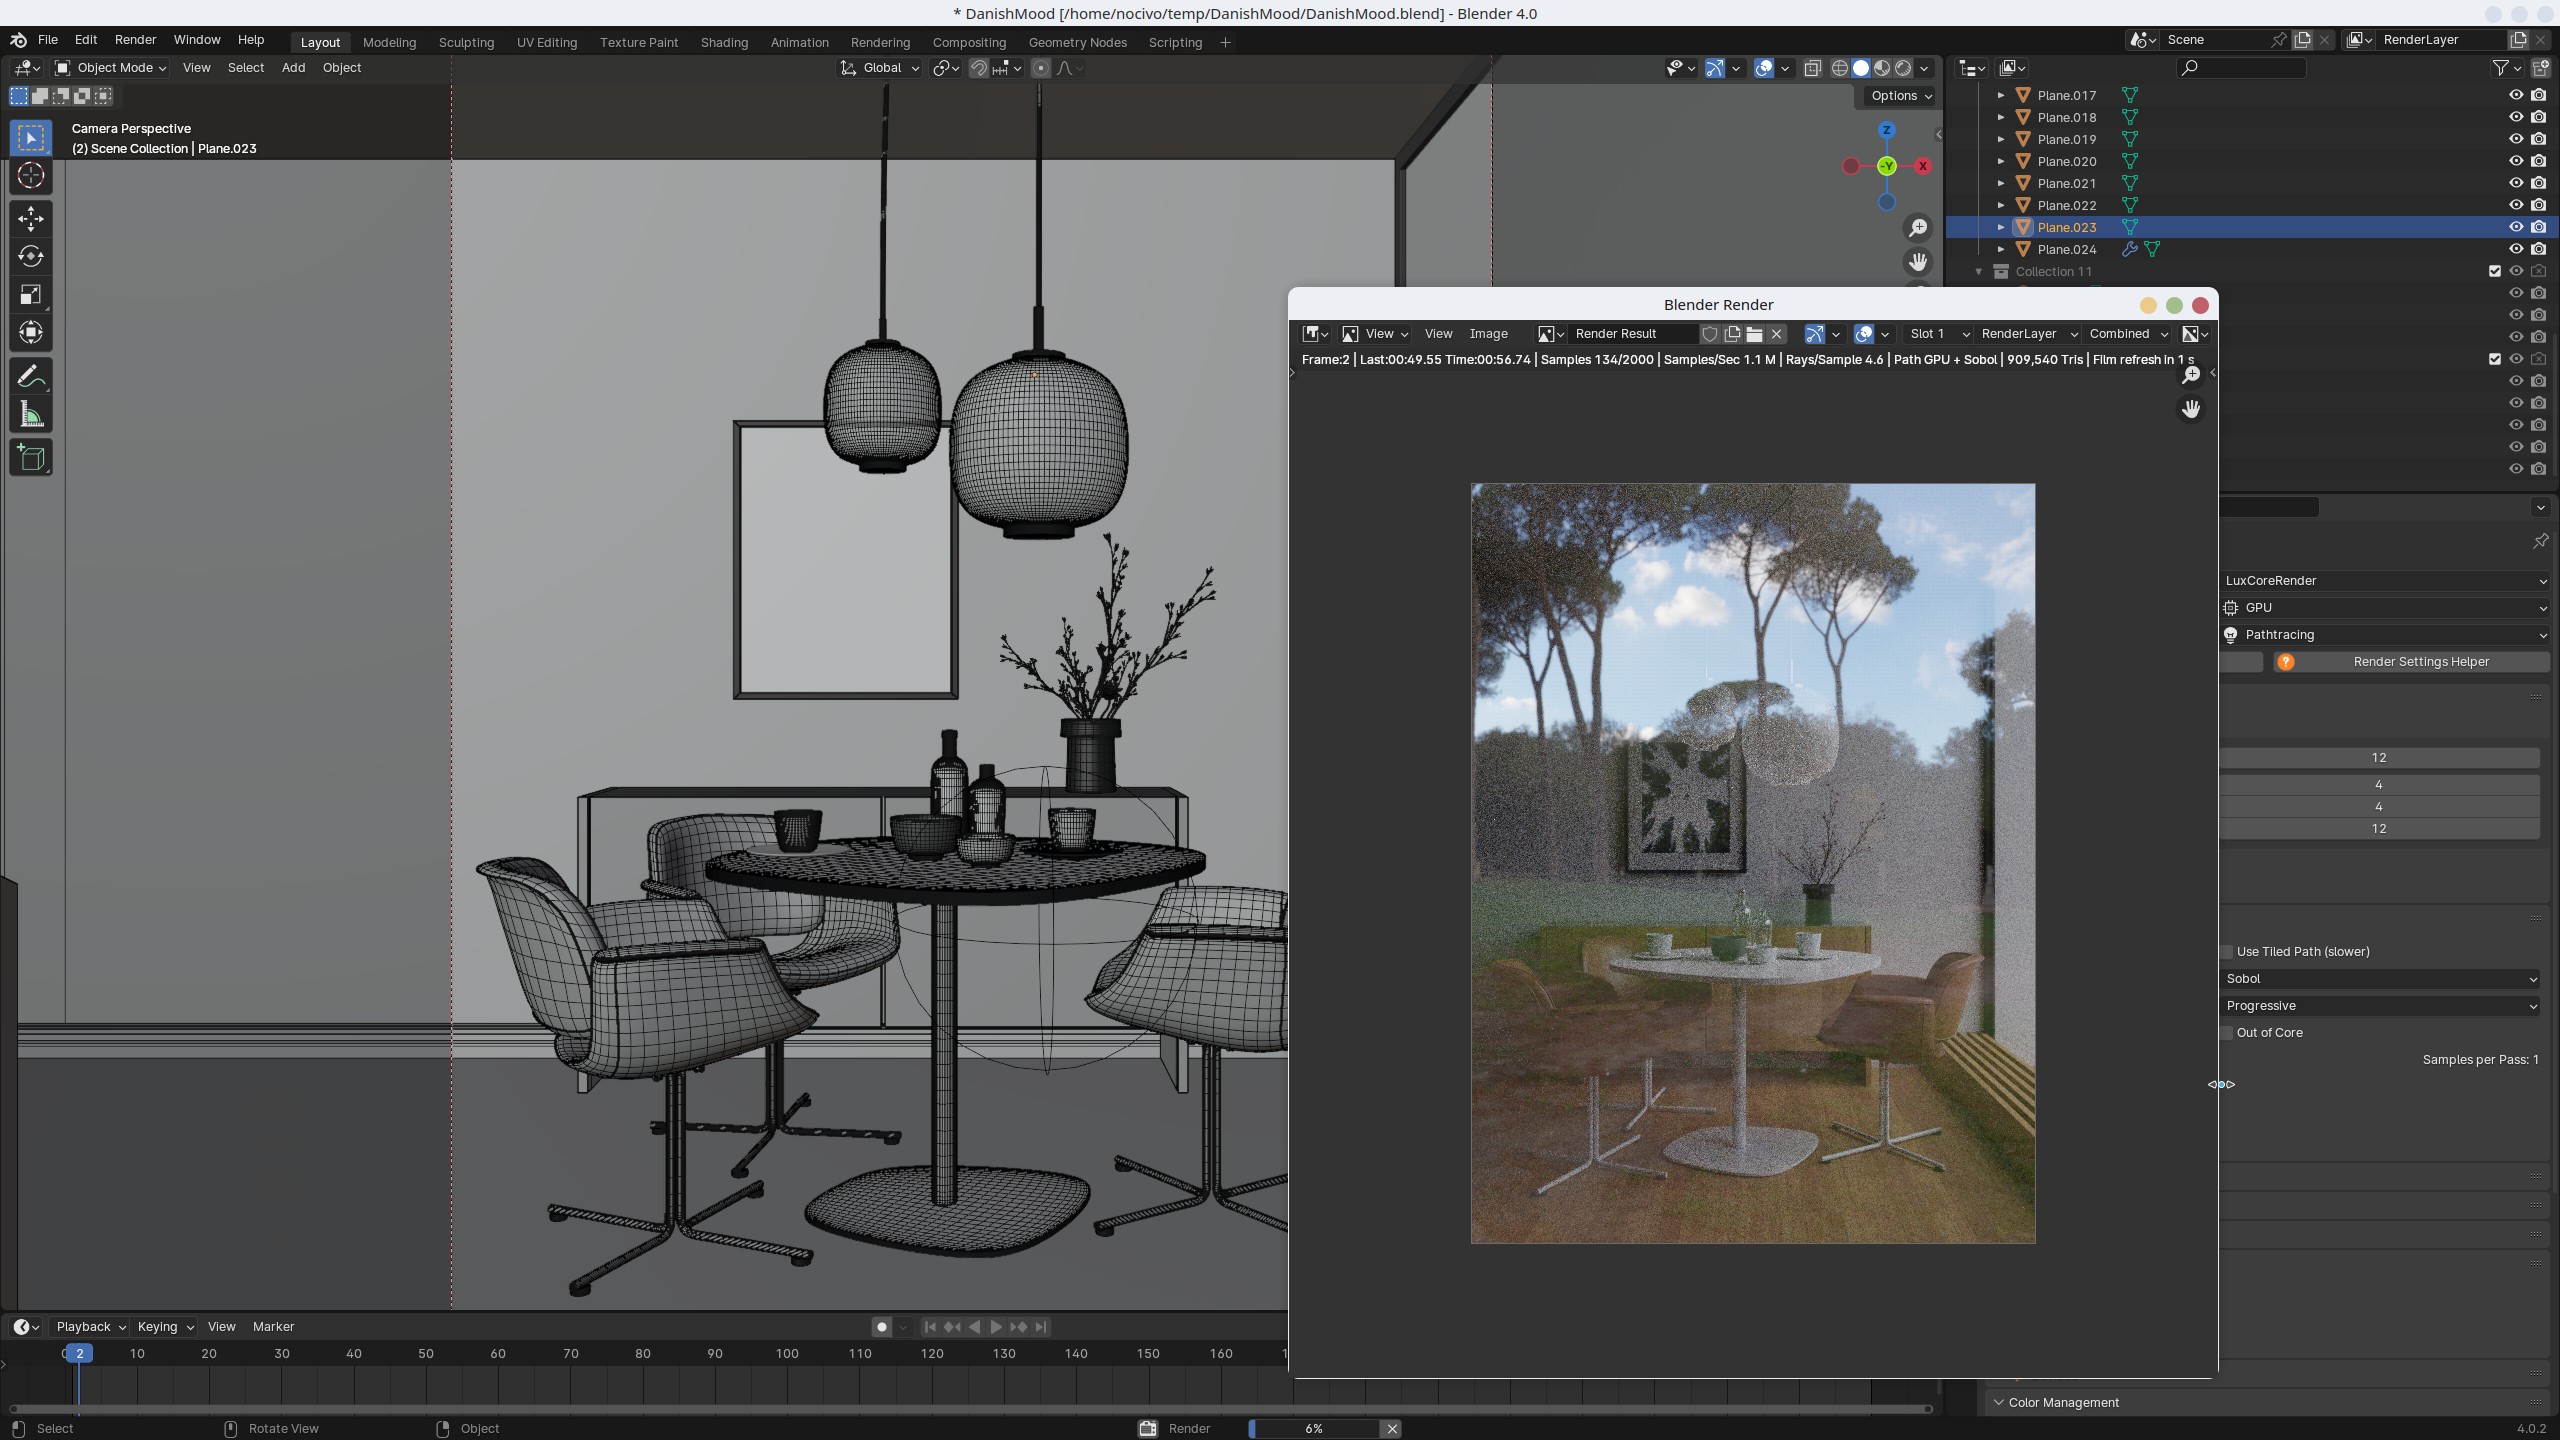
Task: Select the Rotate tool
Action: (x=30, y=256)
